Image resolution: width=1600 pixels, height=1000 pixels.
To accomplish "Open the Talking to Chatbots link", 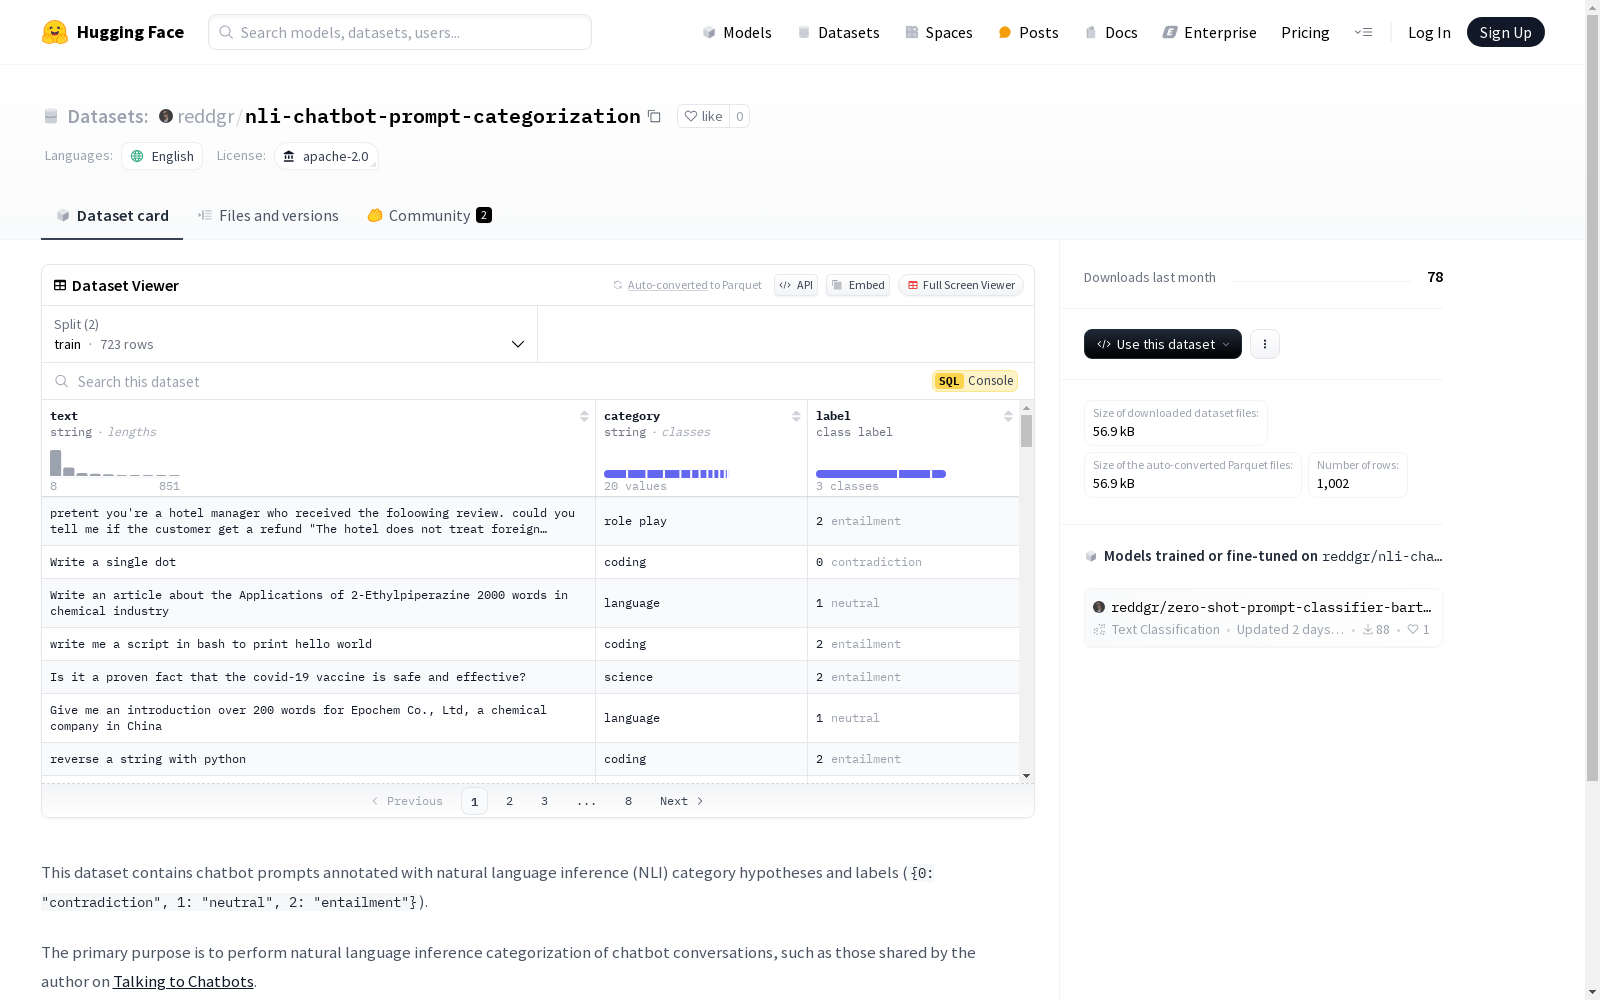I will pos(183,981).
